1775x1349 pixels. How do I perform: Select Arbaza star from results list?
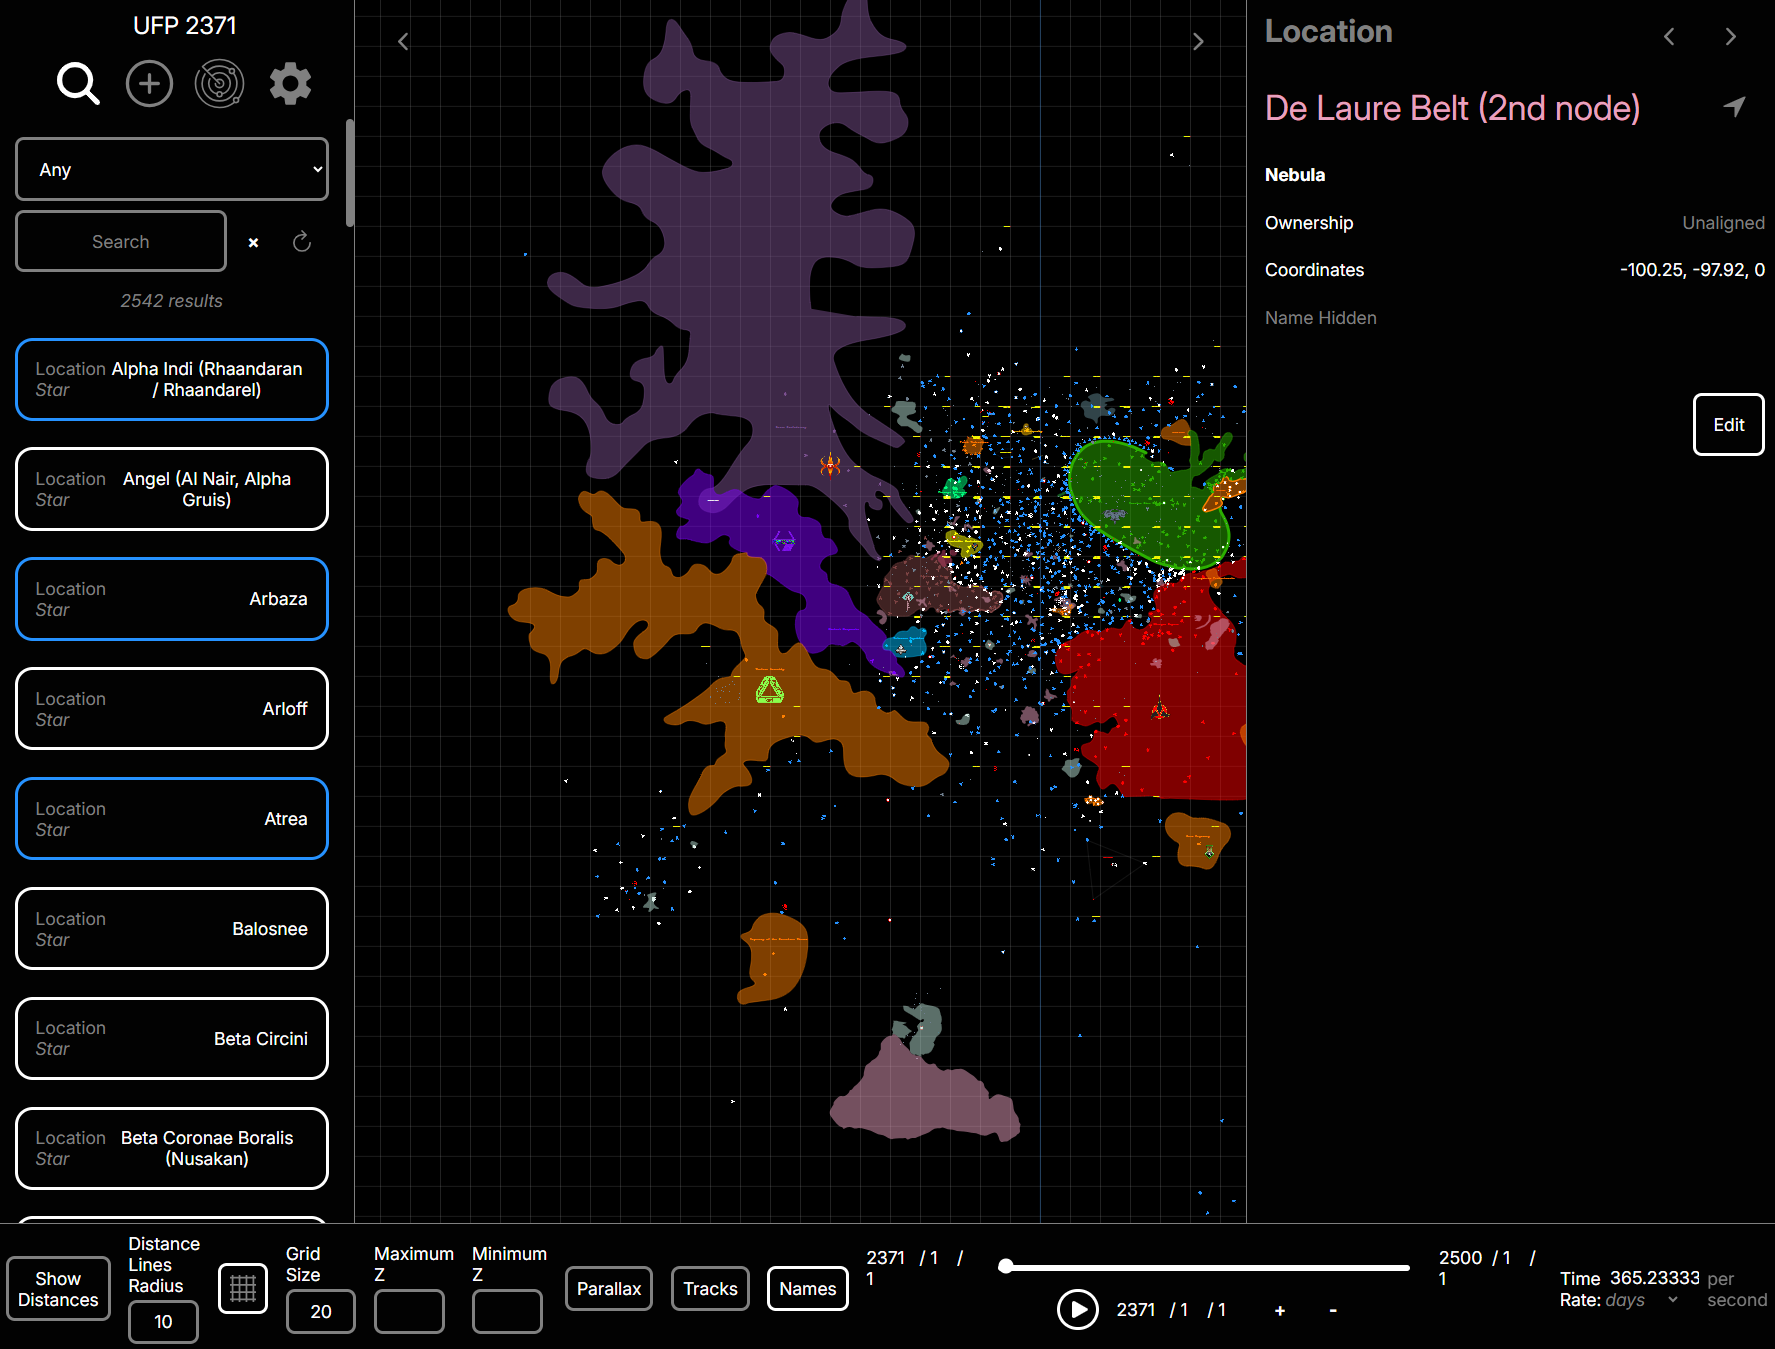coord(172,599)
